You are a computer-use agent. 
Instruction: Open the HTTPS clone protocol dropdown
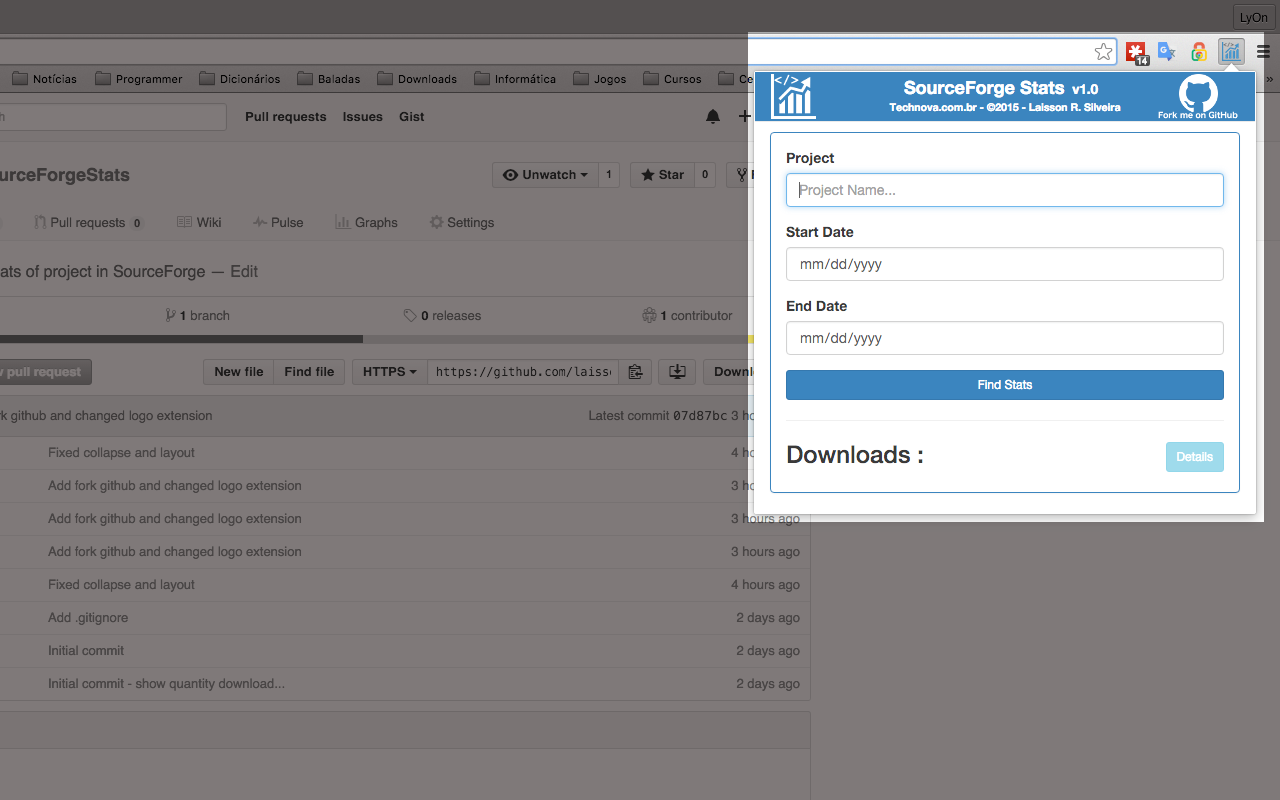pos(388,371)
